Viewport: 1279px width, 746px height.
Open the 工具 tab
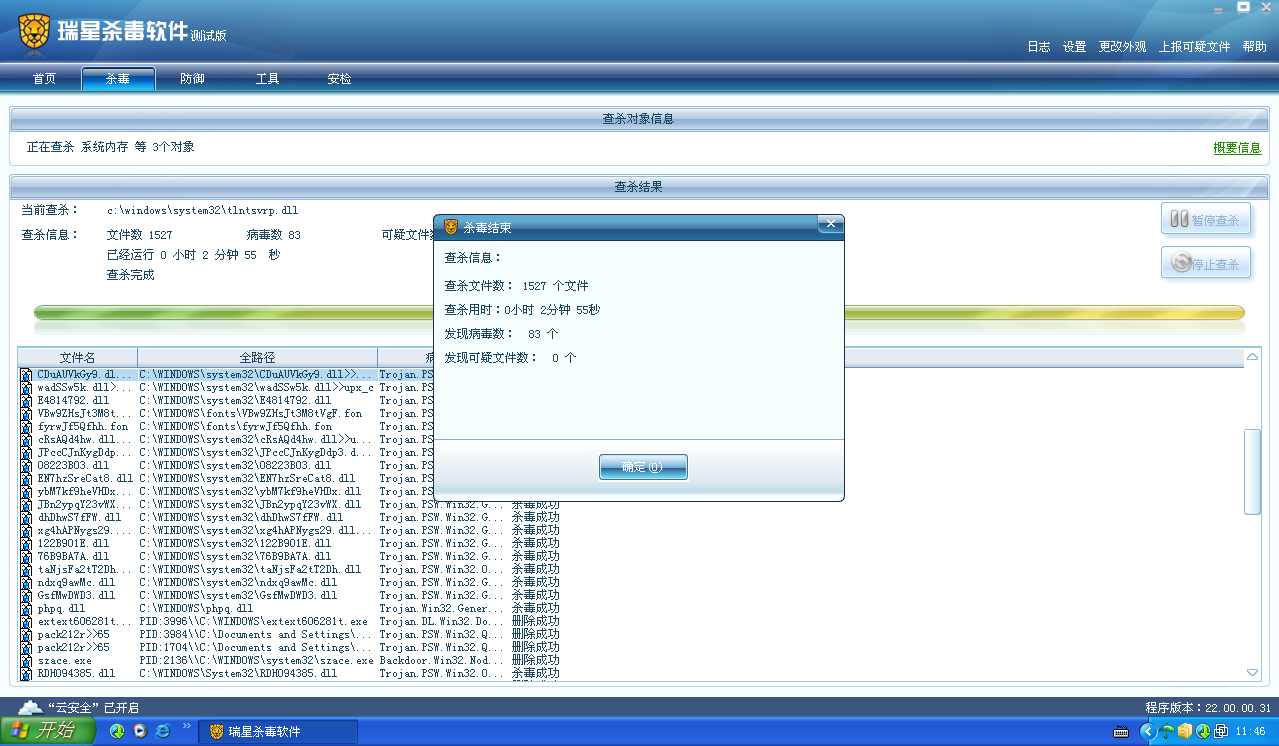(267, 79)
